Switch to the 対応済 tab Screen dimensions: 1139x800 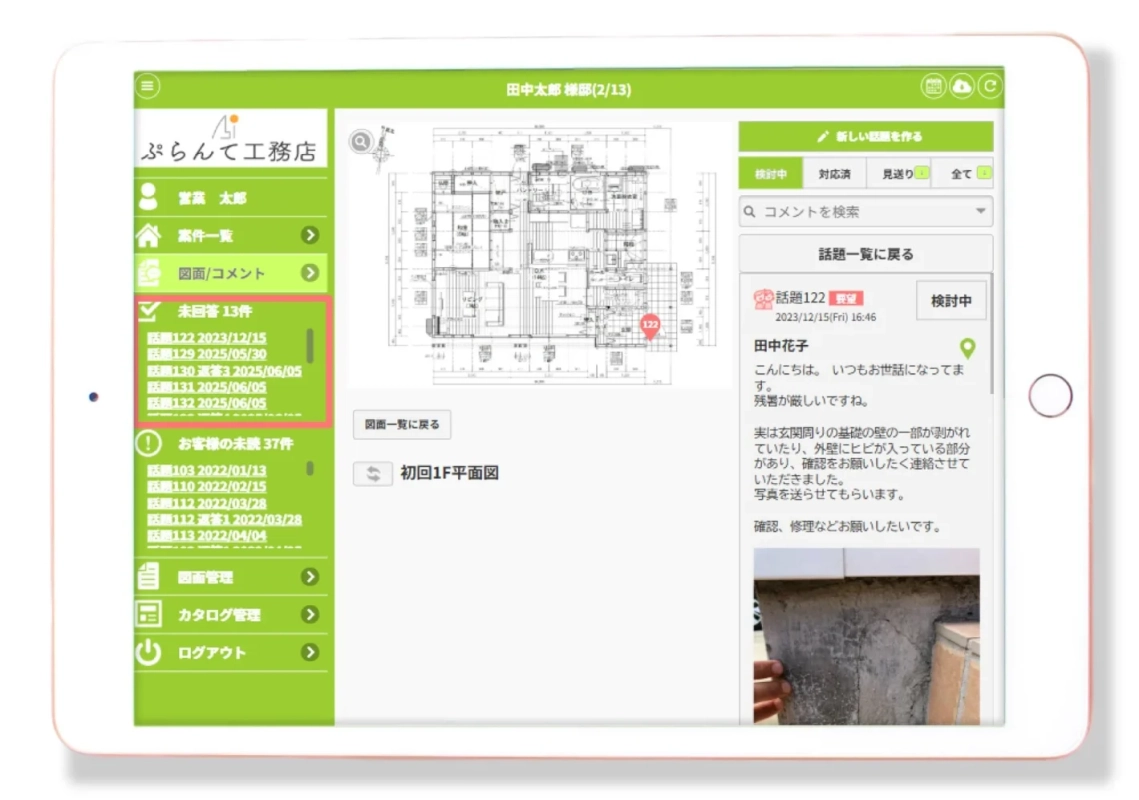coord(835,174)
